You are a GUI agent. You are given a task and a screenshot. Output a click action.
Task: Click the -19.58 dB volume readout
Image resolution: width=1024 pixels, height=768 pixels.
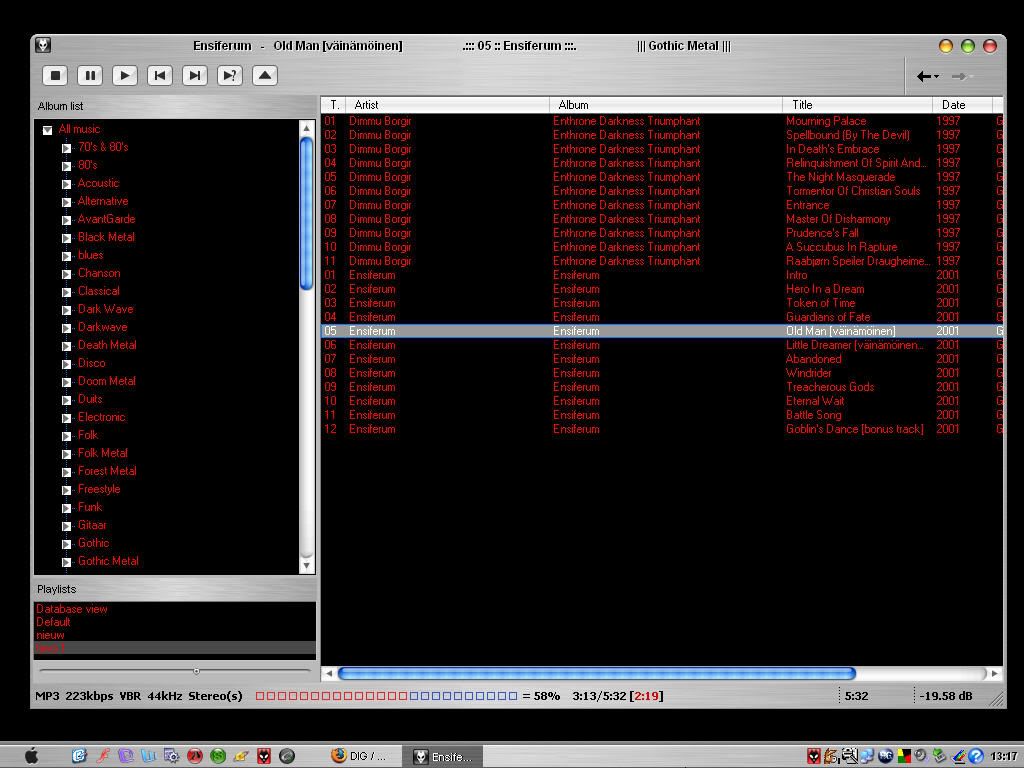pos(946,696)
